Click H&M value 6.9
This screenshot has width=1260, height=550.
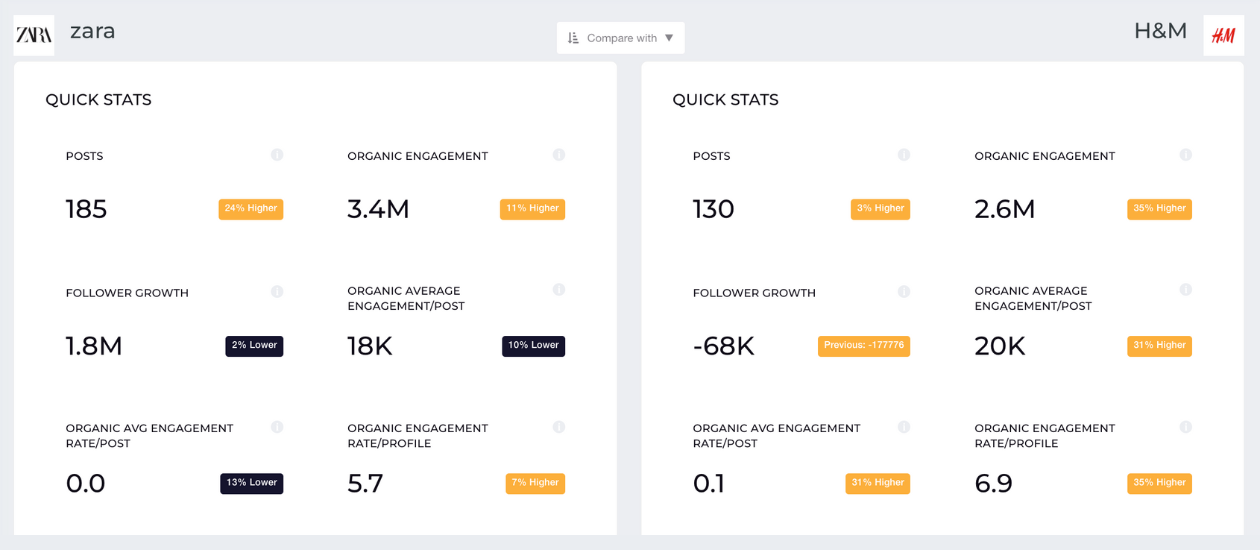994,483
